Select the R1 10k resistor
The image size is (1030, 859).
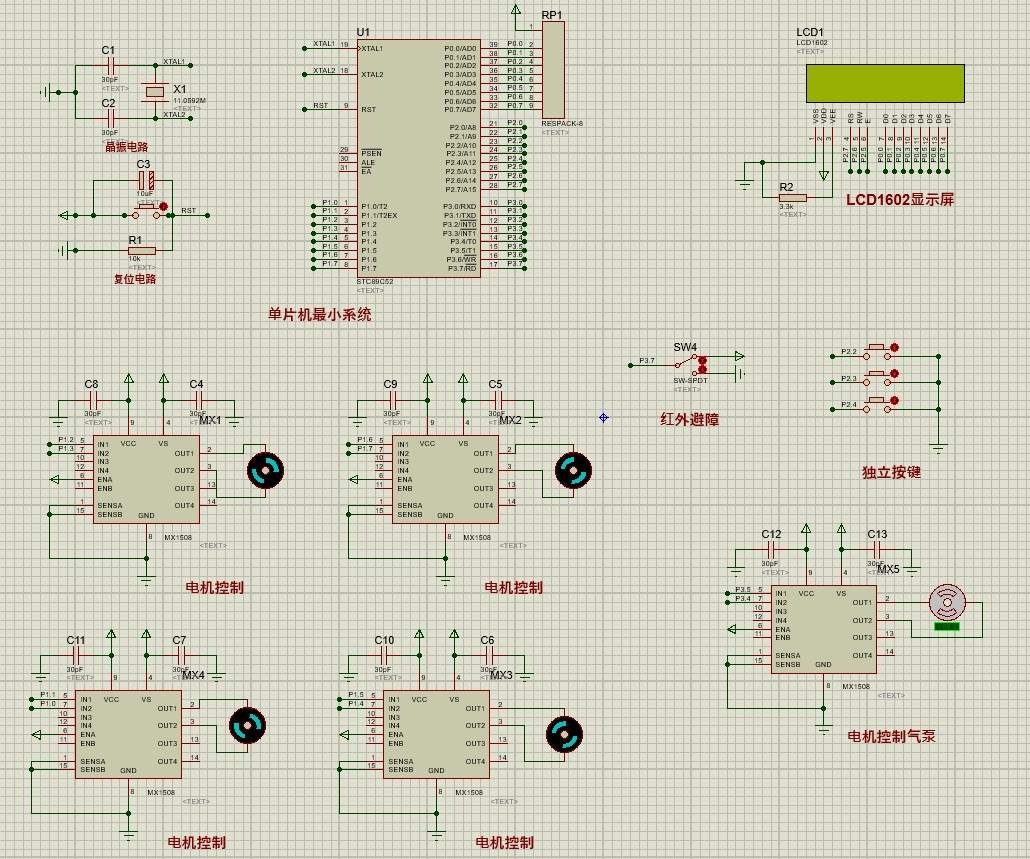tap(142, 250)
